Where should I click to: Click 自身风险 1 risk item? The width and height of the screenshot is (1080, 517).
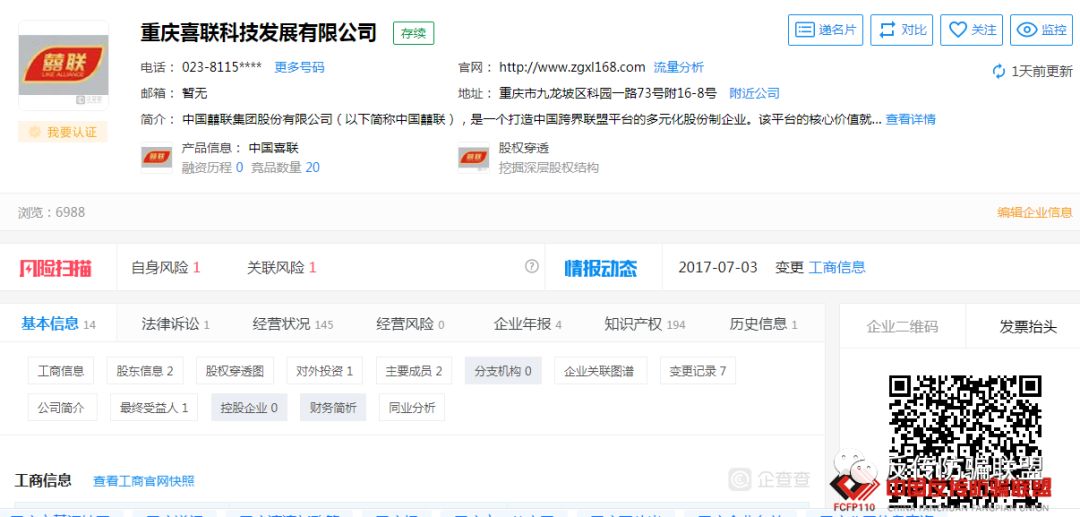coord(165,267)
